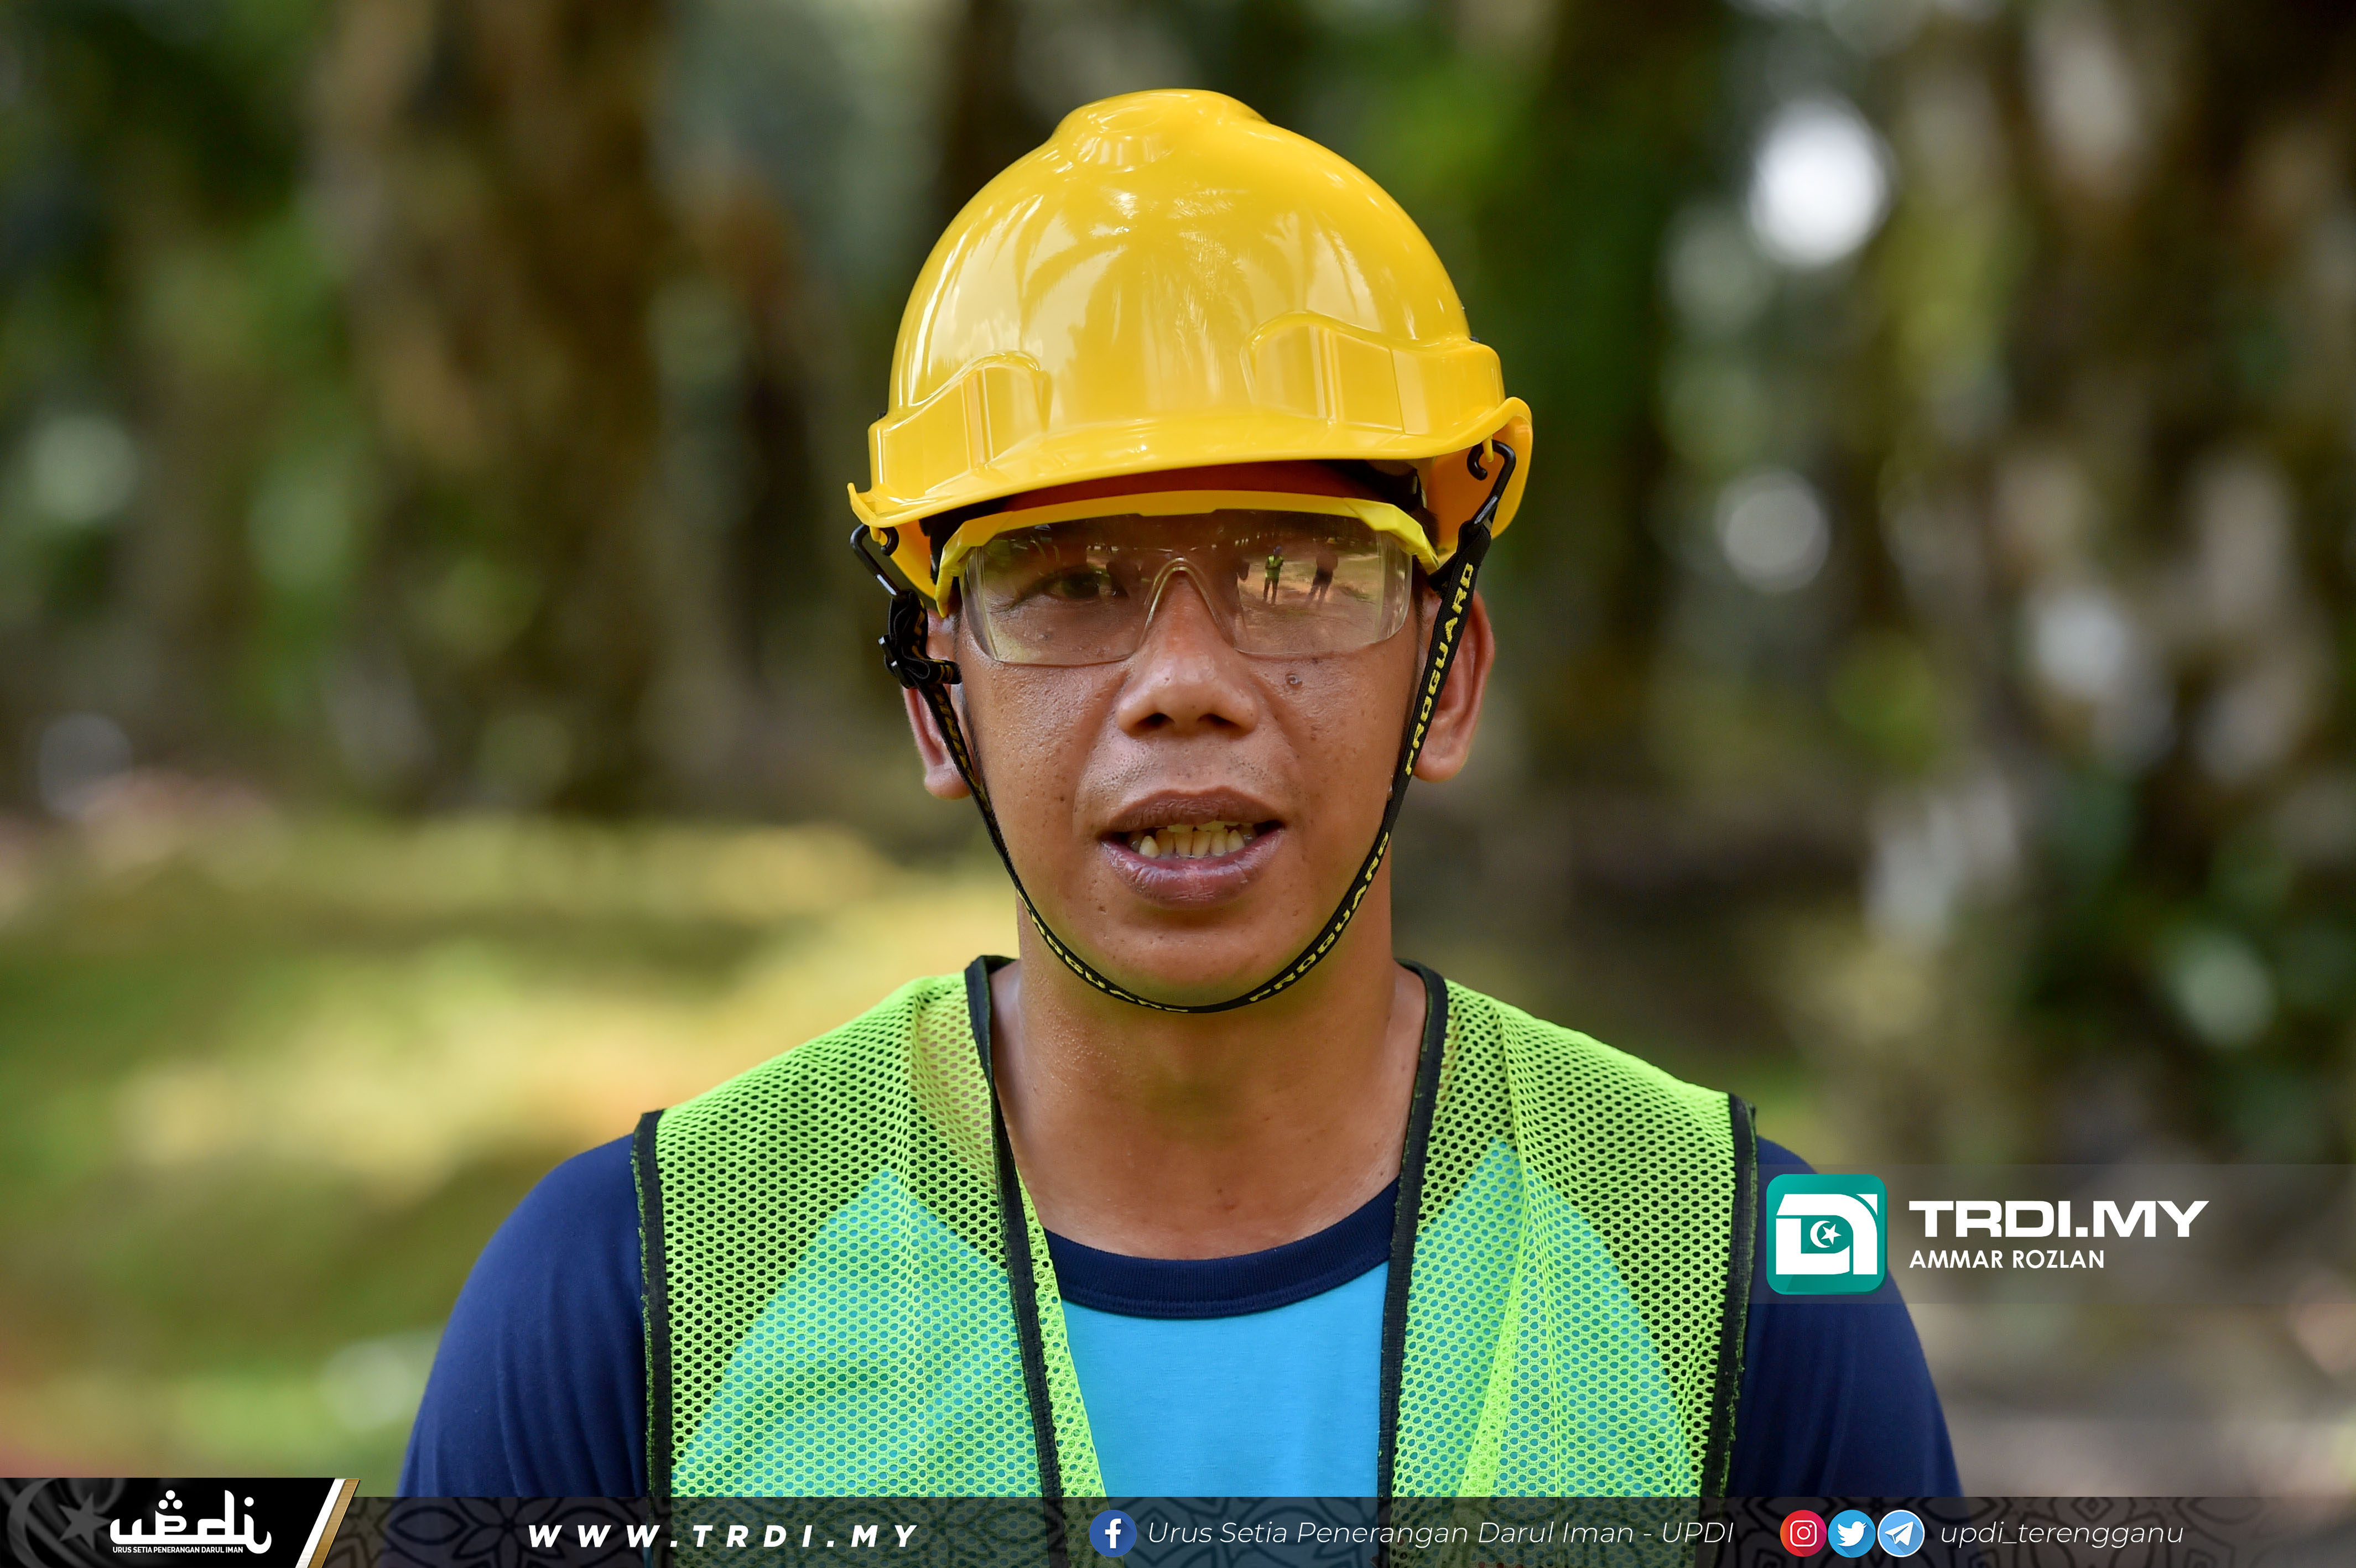The height and width of the screenshot is (1568, 2356).
Task: Click 'Urus Setia Penerangan Darul Iman - UPDI' text
Action: (1440, 1533)
